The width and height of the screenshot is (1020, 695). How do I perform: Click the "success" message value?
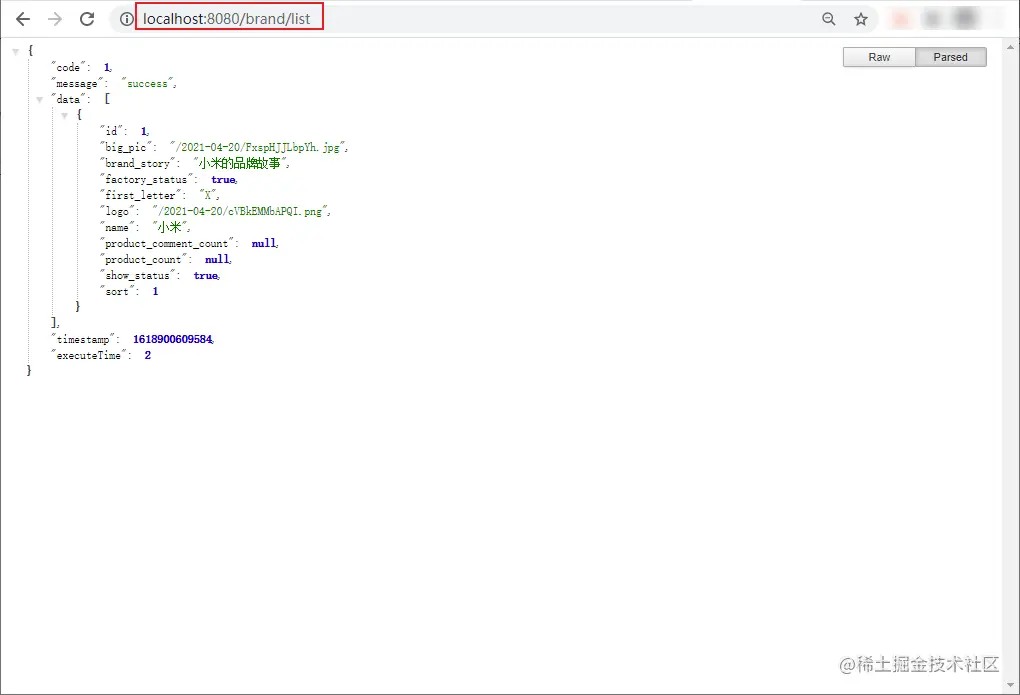147,83
